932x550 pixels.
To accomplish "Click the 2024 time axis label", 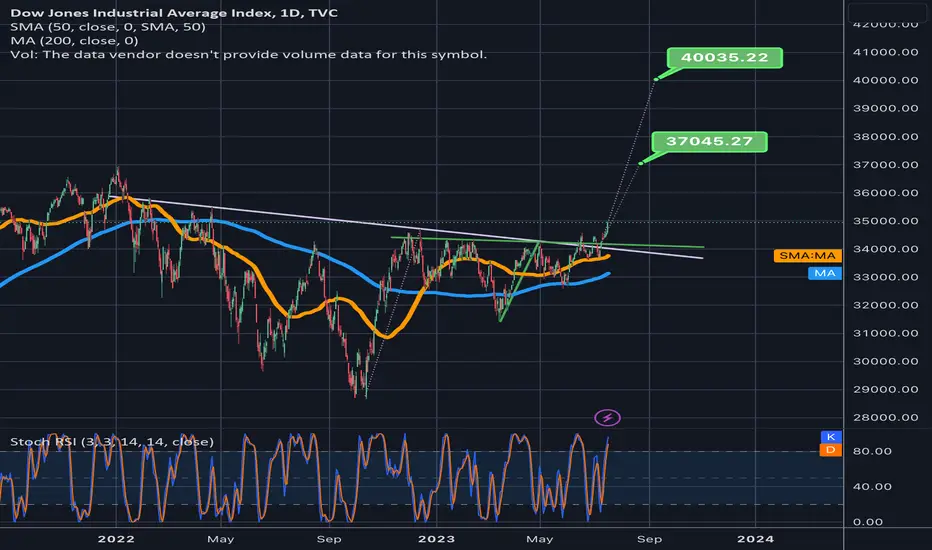I will click(x=755, y=539).
